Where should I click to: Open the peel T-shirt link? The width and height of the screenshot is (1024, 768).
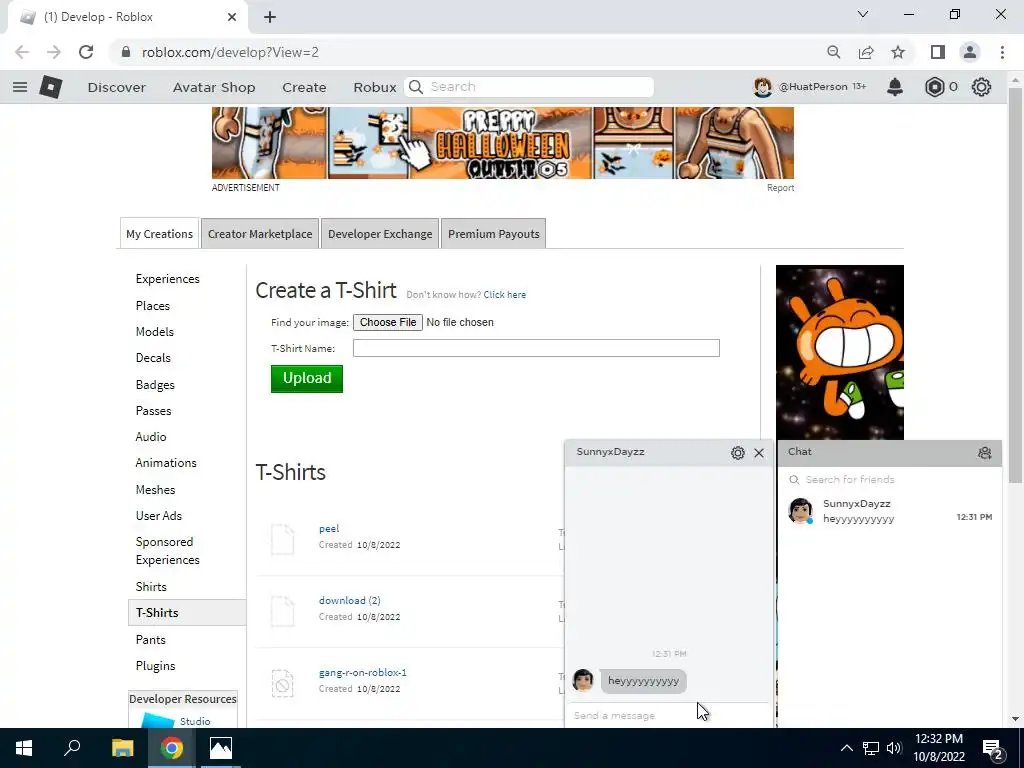pyautogui.click(x=329, y=528)
